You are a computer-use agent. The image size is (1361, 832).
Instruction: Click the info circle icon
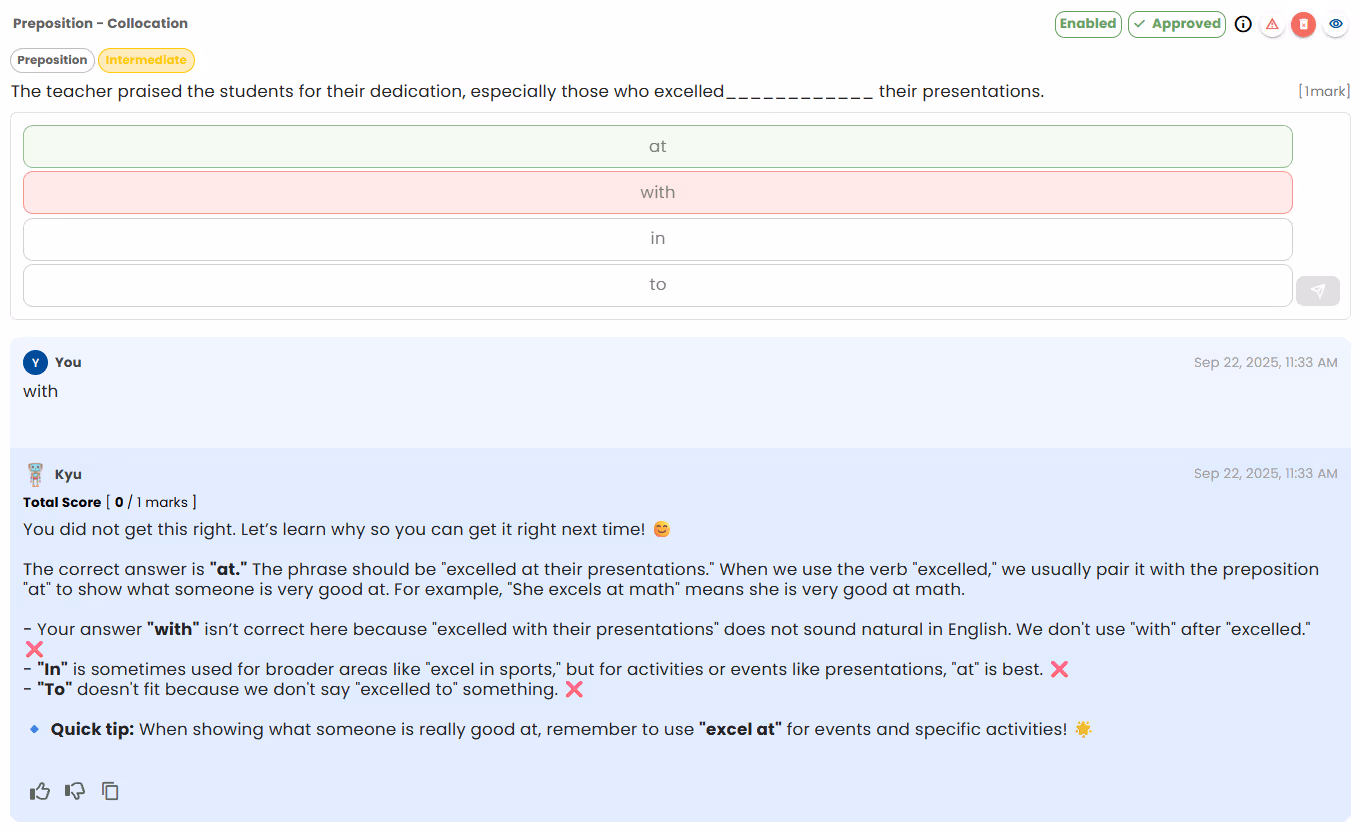coord(1243,24)
